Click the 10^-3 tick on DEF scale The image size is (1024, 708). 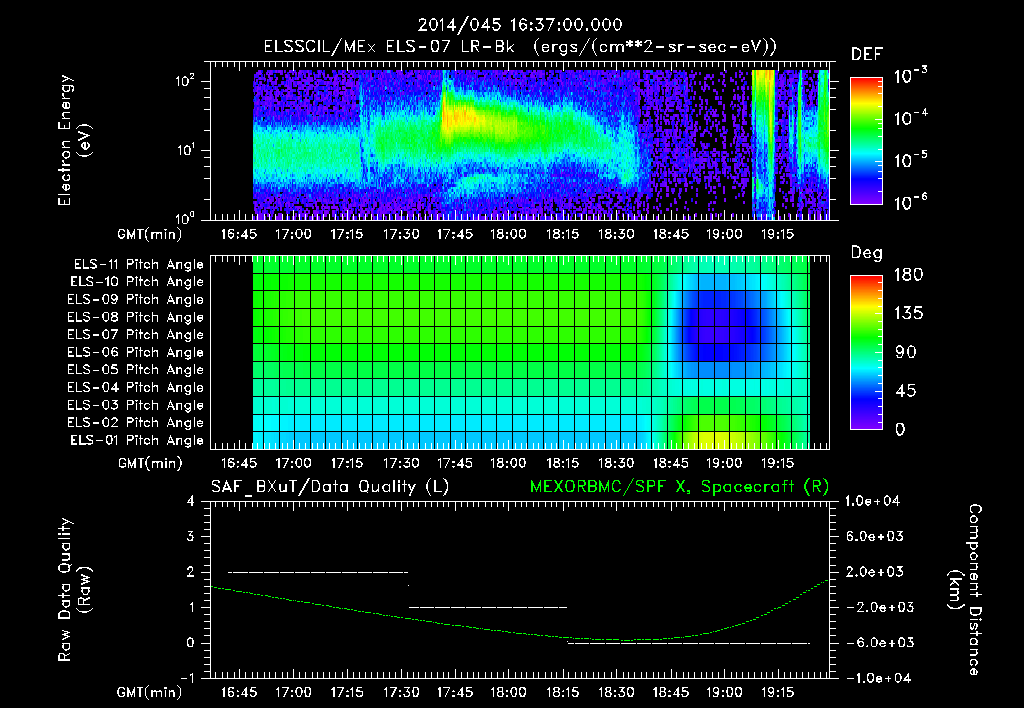click(x=910, y=76)
